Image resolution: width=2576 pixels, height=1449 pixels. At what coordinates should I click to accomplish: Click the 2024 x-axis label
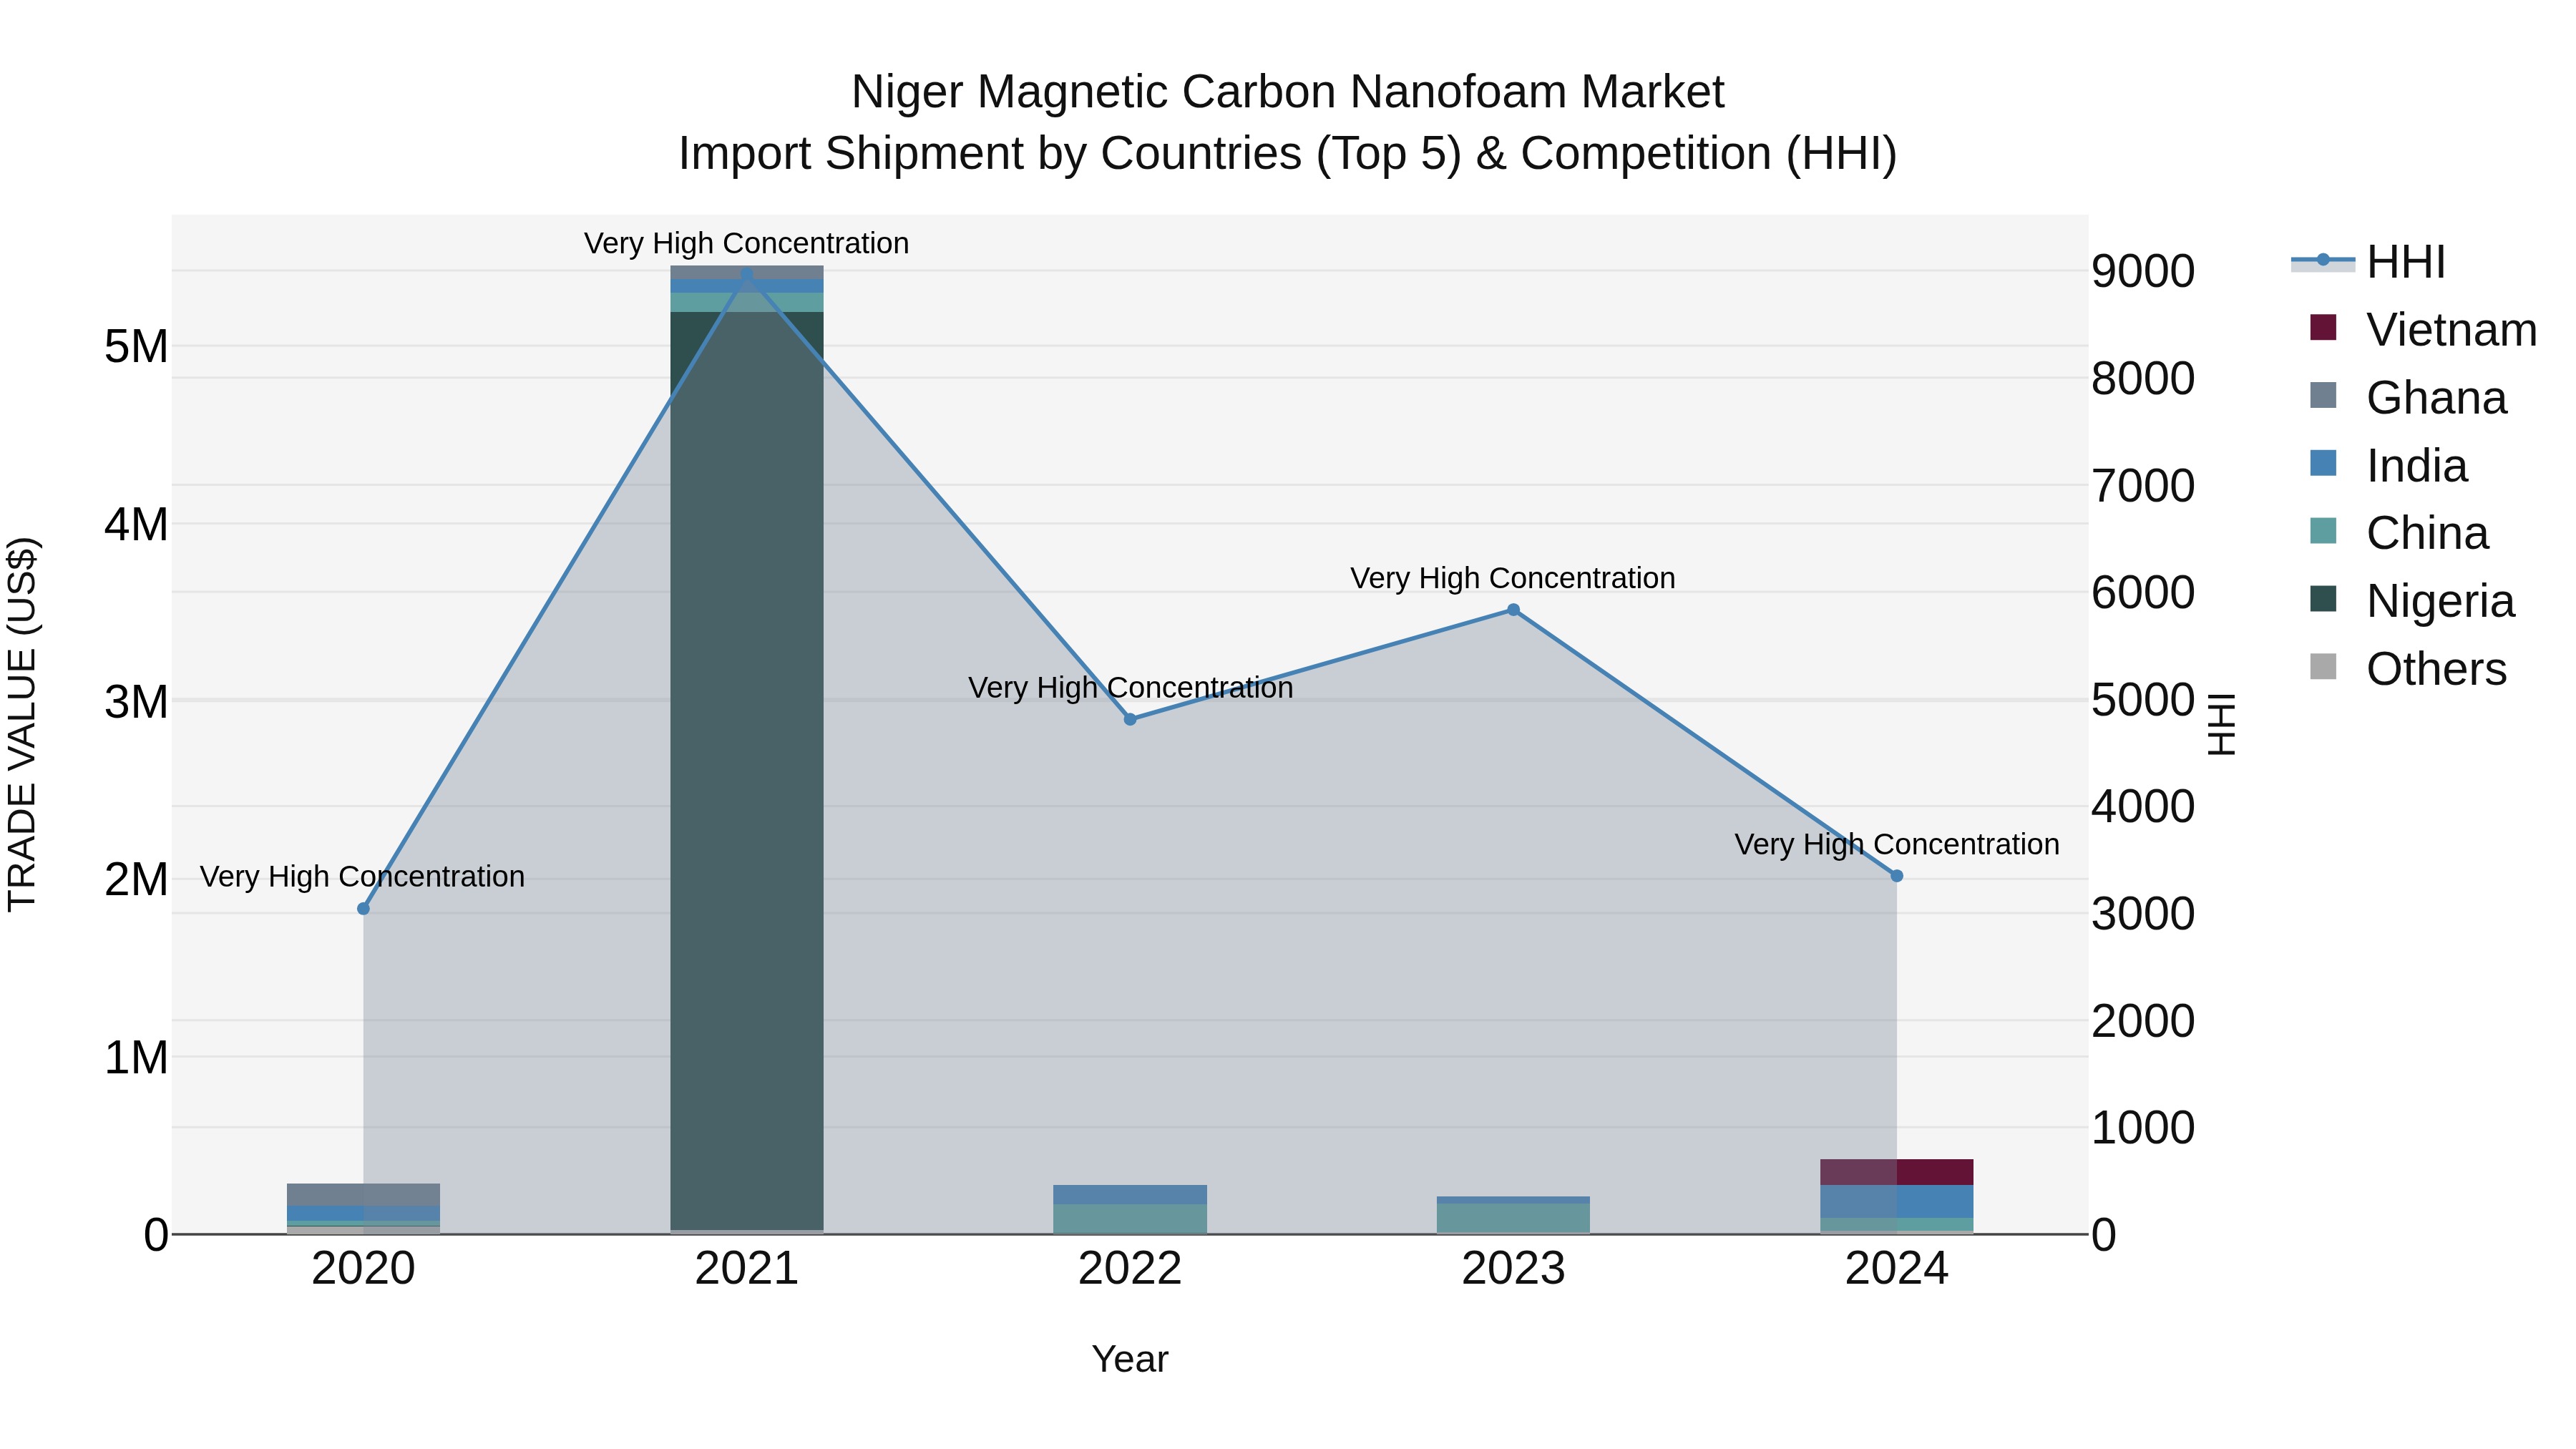tap(1896, 1269)
